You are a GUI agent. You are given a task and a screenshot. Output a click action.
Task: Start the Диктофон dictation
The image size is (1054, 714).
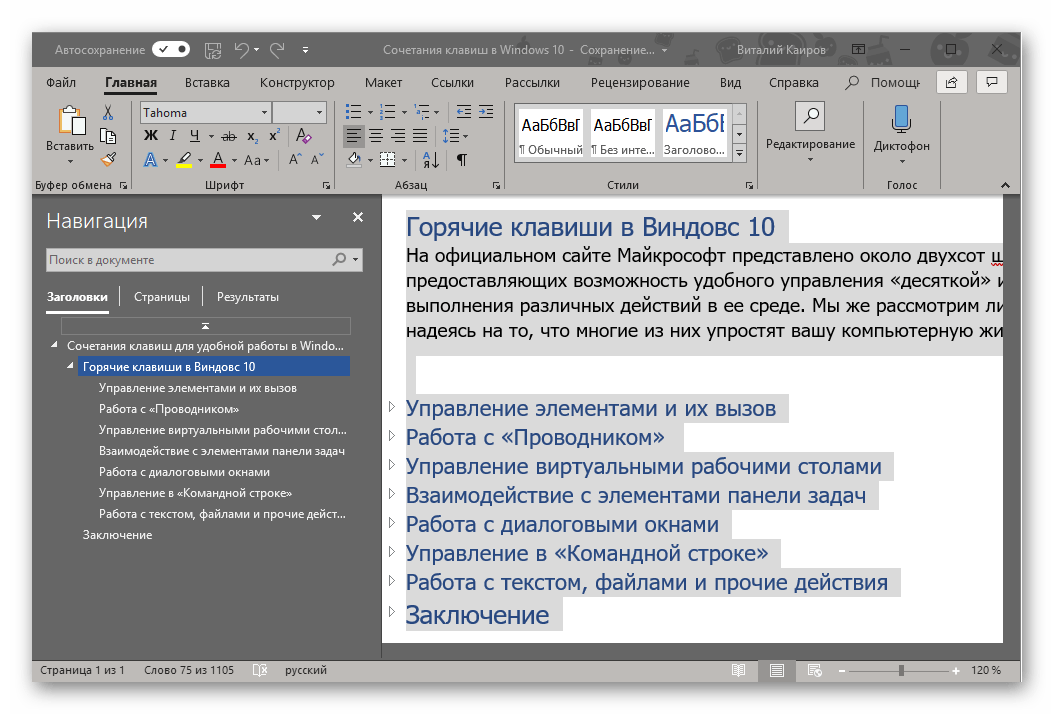point(901,134)
